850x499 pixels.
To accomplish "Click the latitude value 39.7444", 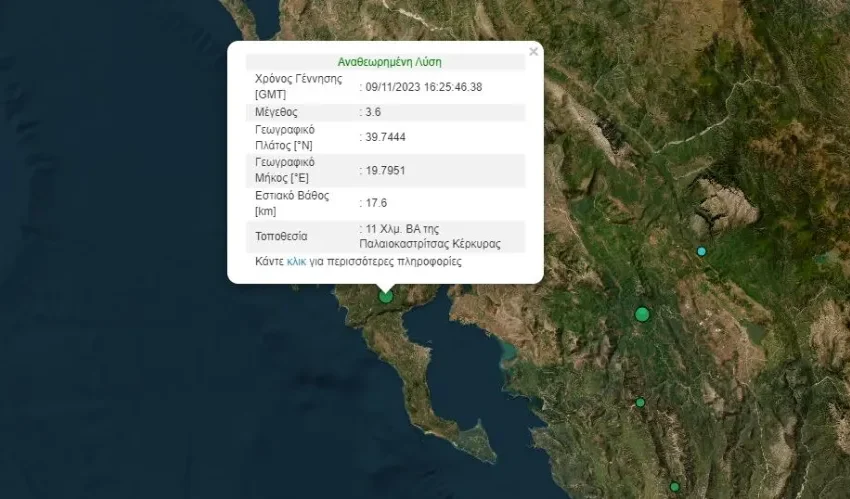I will 385,137.
